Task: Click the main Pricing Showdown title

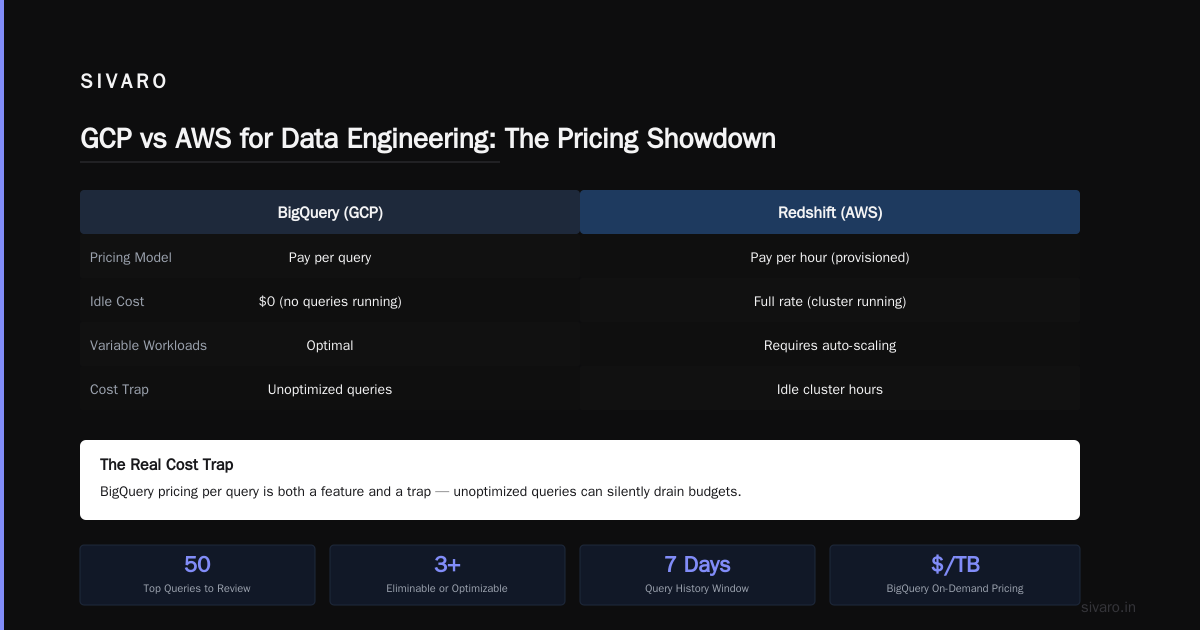Action: click(x=428, y=138)
